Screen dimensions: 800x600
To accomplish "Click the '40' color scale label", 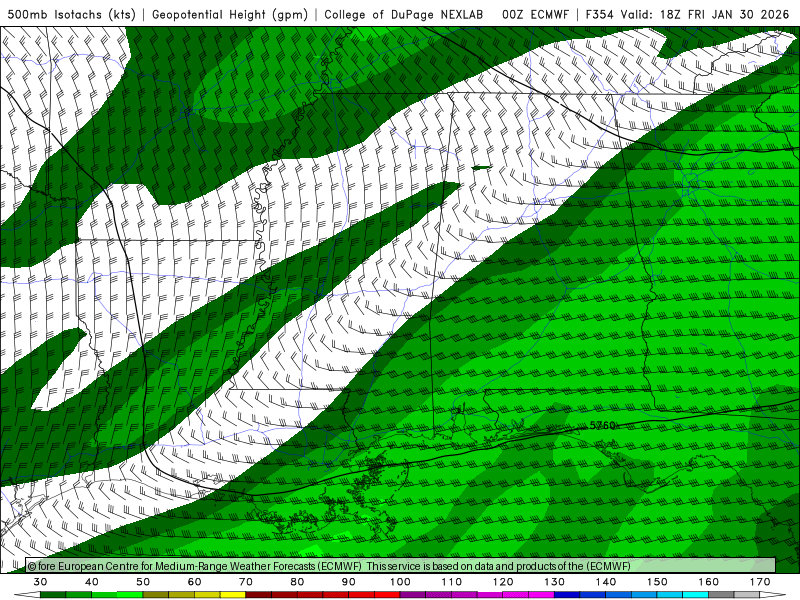I will tap(92, 582).
